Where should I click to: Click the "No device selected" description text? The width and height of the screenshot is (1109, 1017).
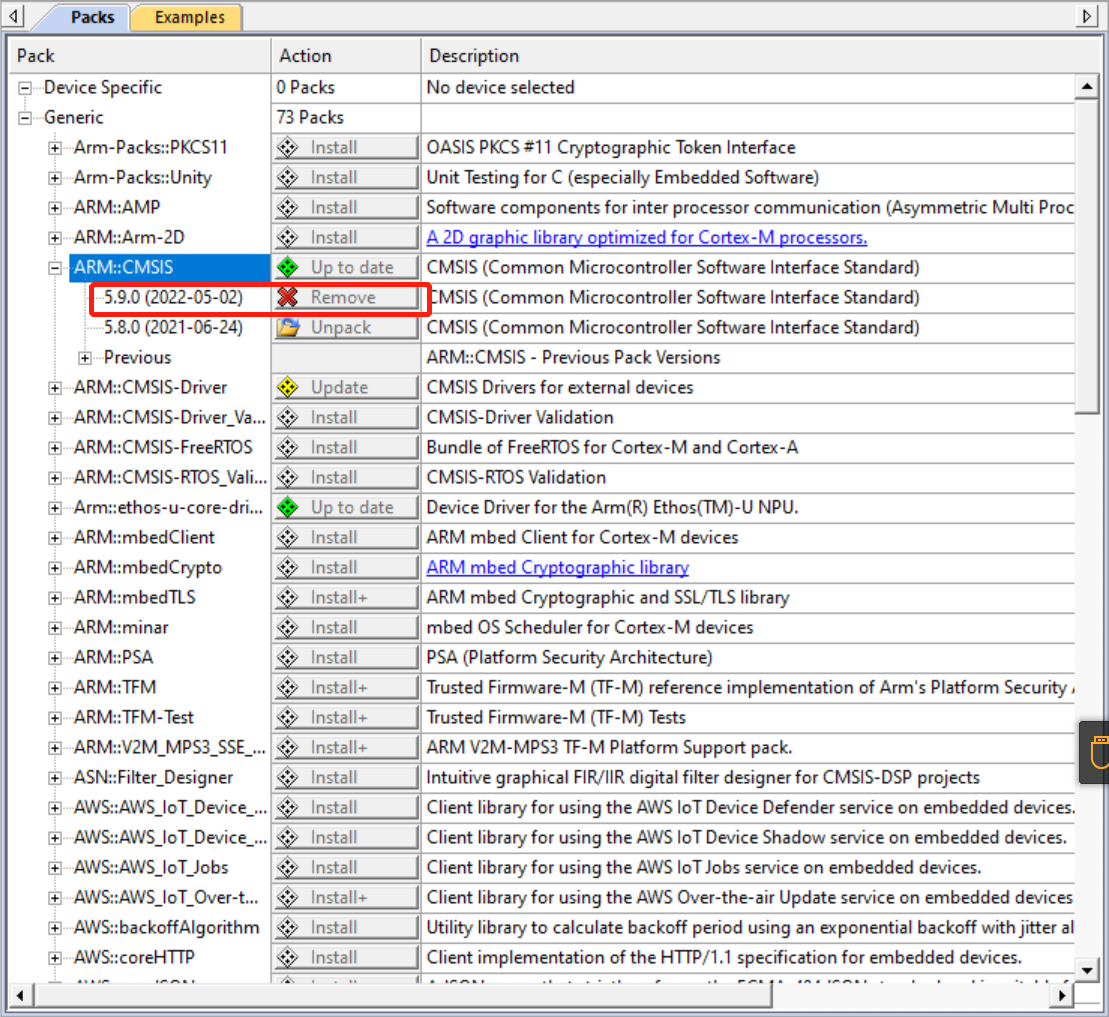tap(501, 88)
